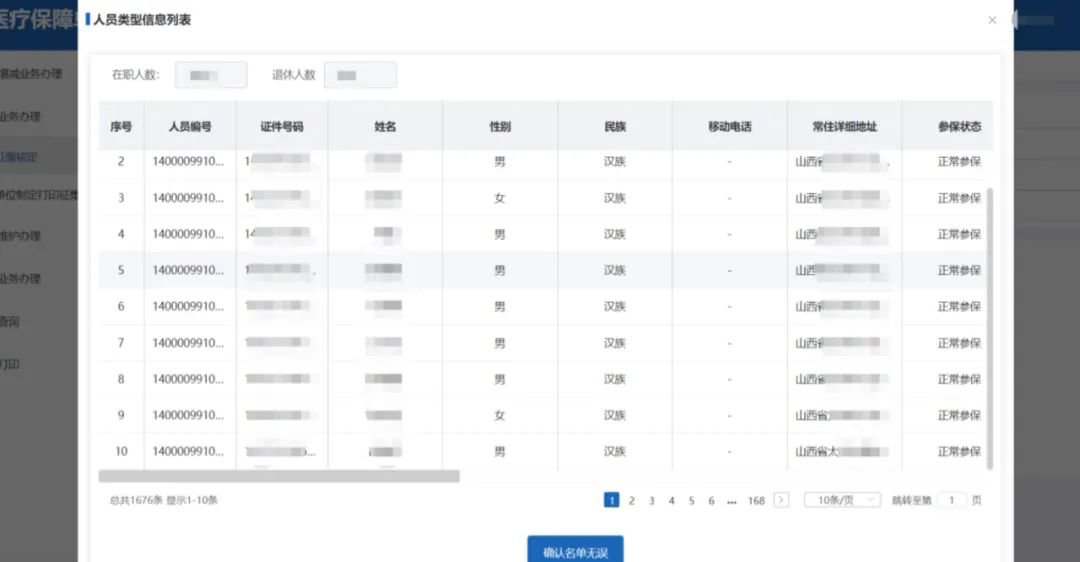Screen dimensions: 1080x562
Task: Click the 跳转至第 page number input
Action: tap(951, 500)
